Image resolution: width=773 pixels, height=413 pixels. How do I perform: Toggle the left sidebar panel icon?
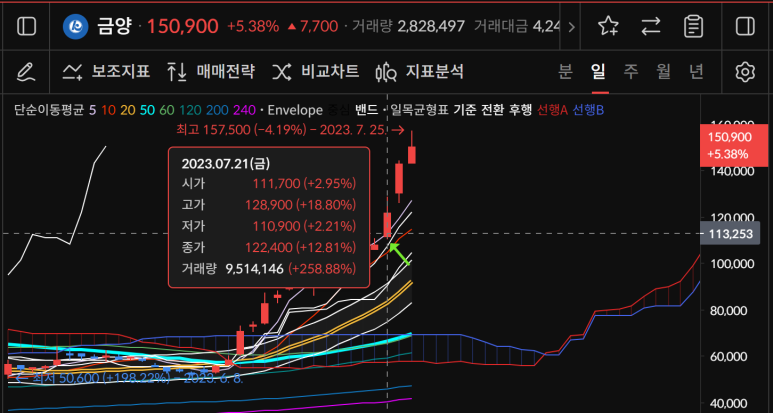[26, 26]
